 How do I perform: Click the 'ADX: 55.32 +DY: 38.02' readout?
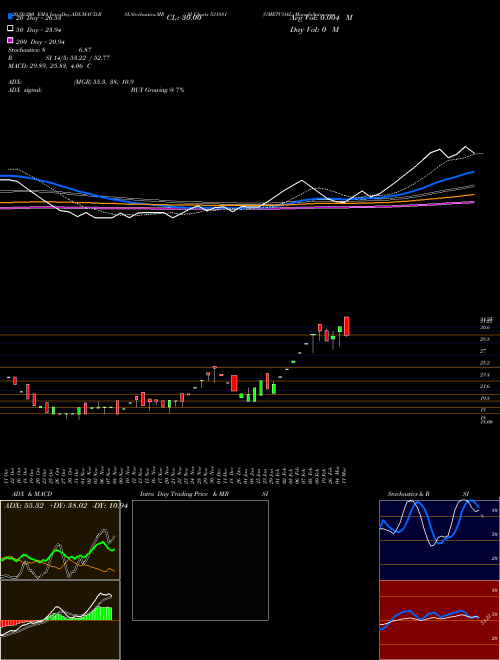[x=48, y=506]
